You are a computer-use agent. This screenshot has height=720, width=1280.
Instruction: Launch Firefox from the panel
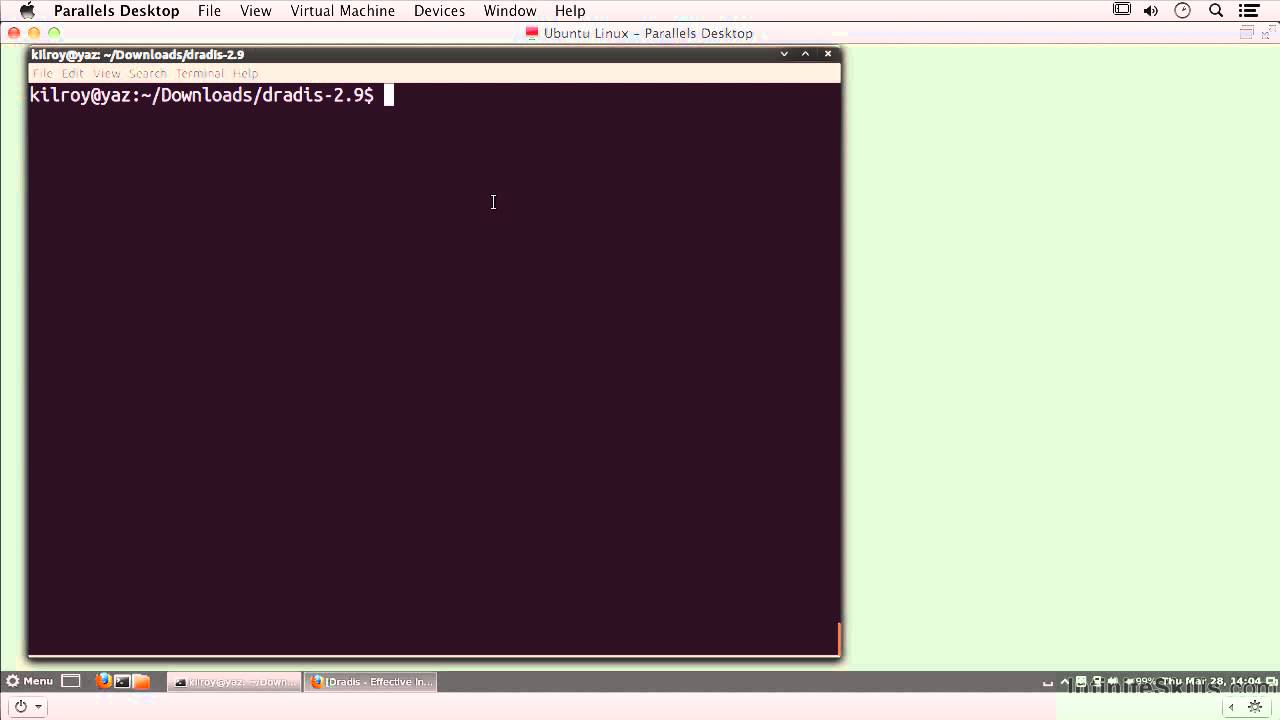point(103,681)
